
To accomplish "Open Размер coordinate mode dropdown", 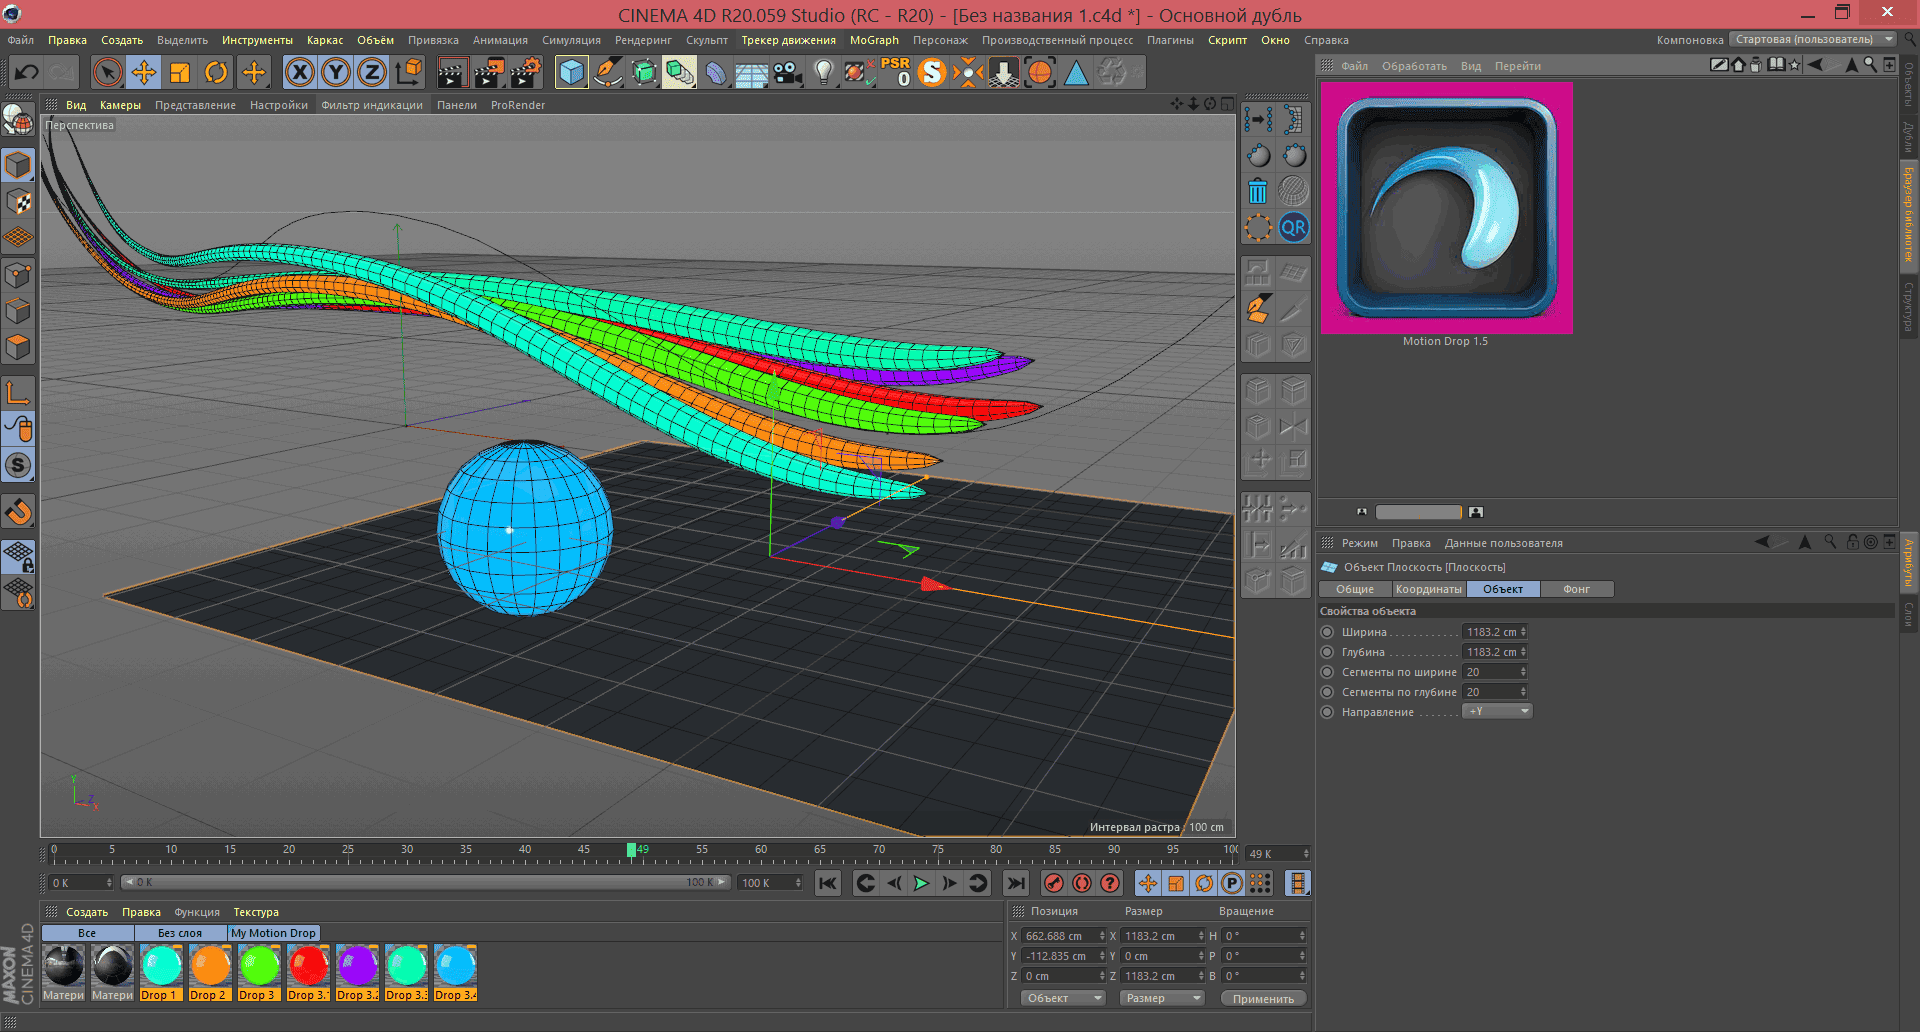I will click(x=1162, y=998).
